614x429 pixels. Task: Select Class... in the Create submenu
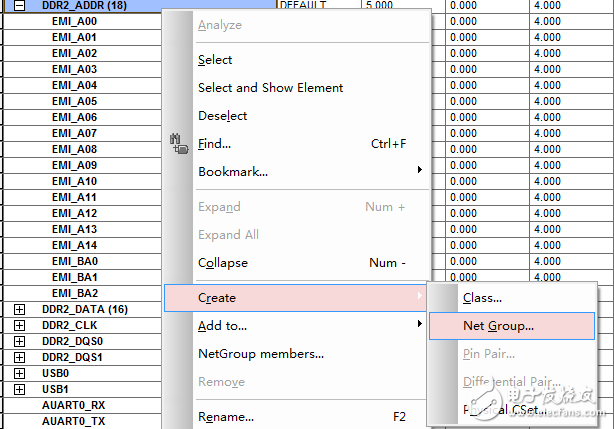[x=482, y=298]
